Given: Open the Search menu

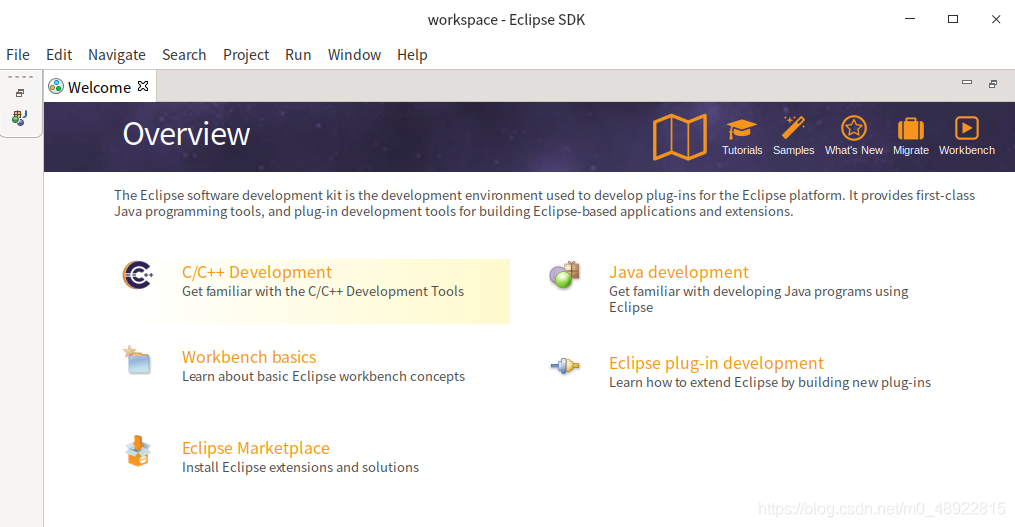Looking at the screenshot, I should pos(184,55).
